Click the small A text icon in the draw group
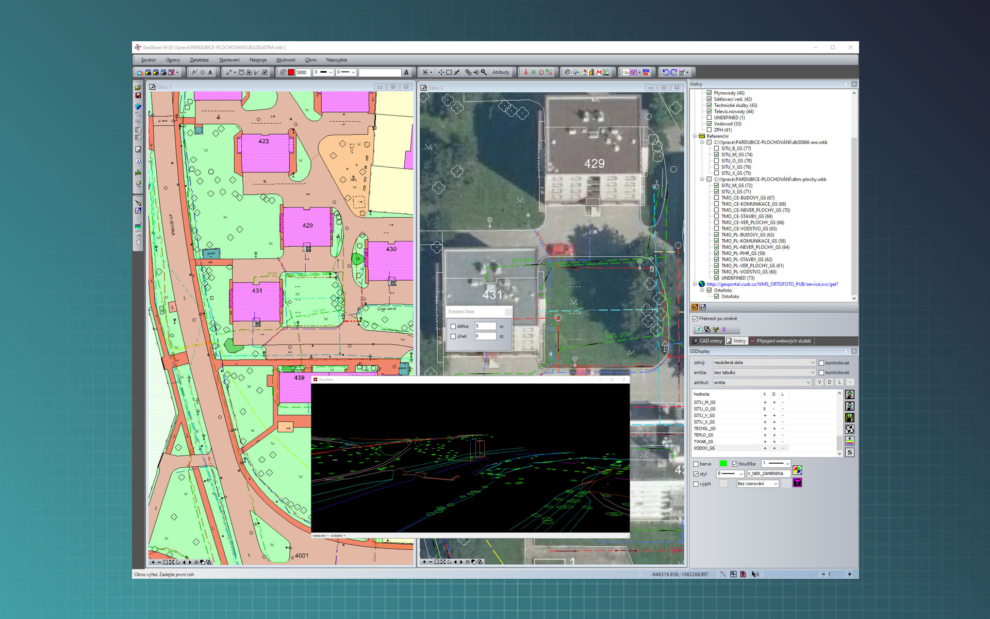990x619 pixels. tap(210, 73)
